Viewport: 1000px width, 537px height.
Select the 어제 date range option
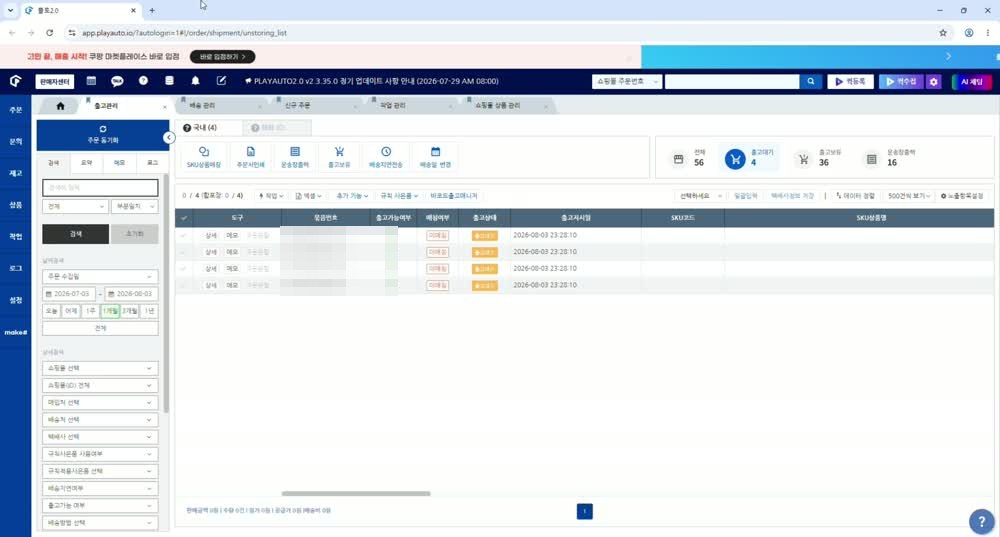(x=71, y=311)
